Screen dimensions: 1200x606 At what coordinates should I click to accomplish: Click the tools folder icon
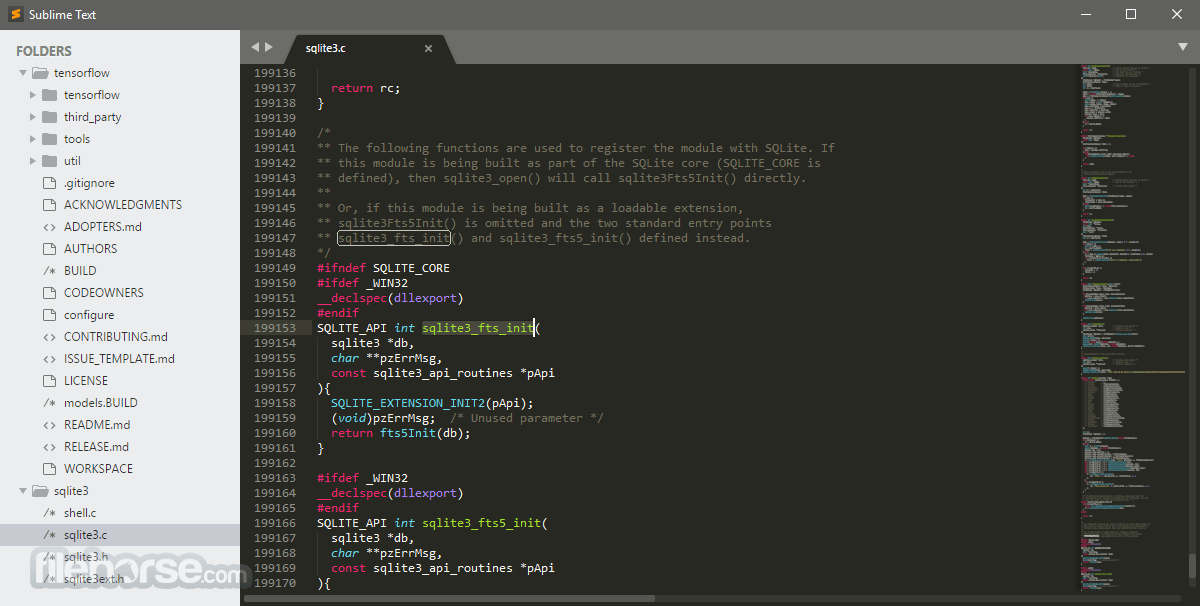point(49,139)
